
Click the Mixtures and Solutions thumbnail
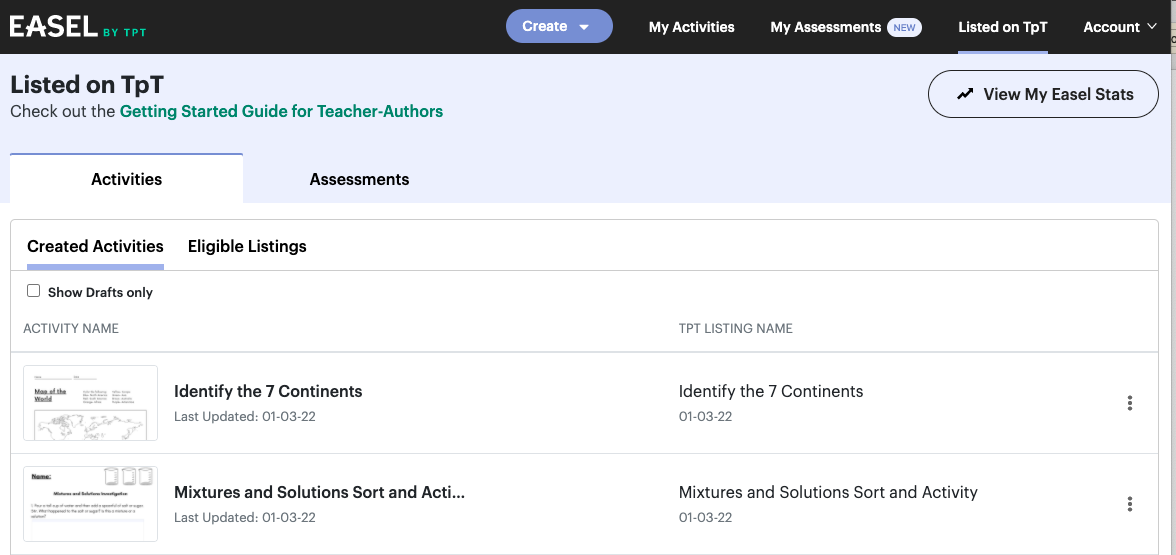(91, 503)
